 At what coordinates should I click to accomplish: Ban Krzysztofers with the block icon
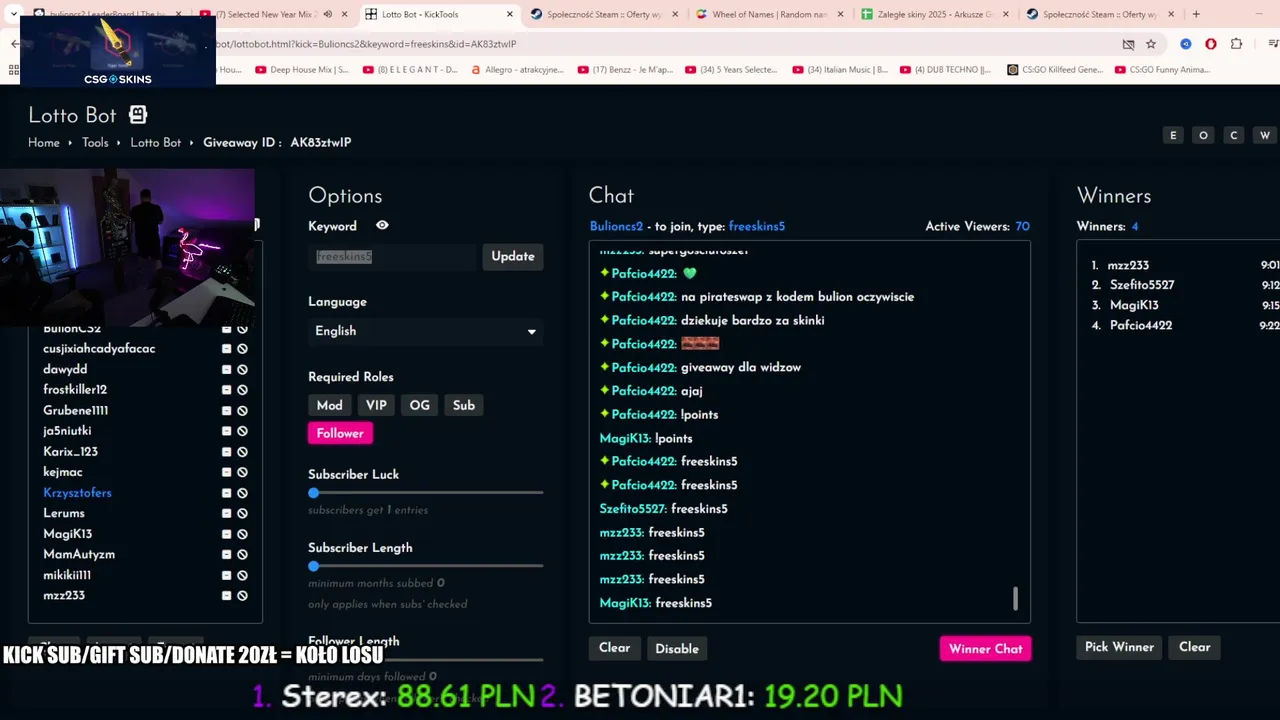click(x=242, y=493)
